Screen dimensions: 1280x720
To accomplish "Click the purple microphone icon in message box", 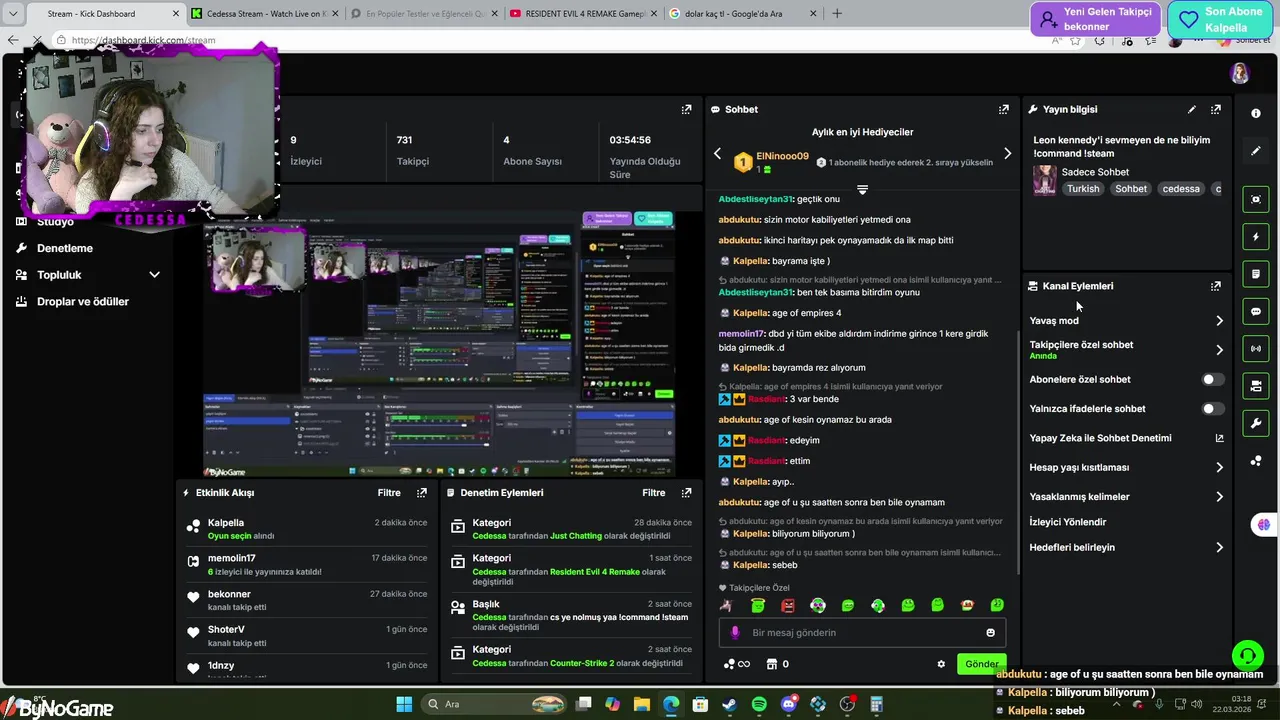I will coord(735,633).
